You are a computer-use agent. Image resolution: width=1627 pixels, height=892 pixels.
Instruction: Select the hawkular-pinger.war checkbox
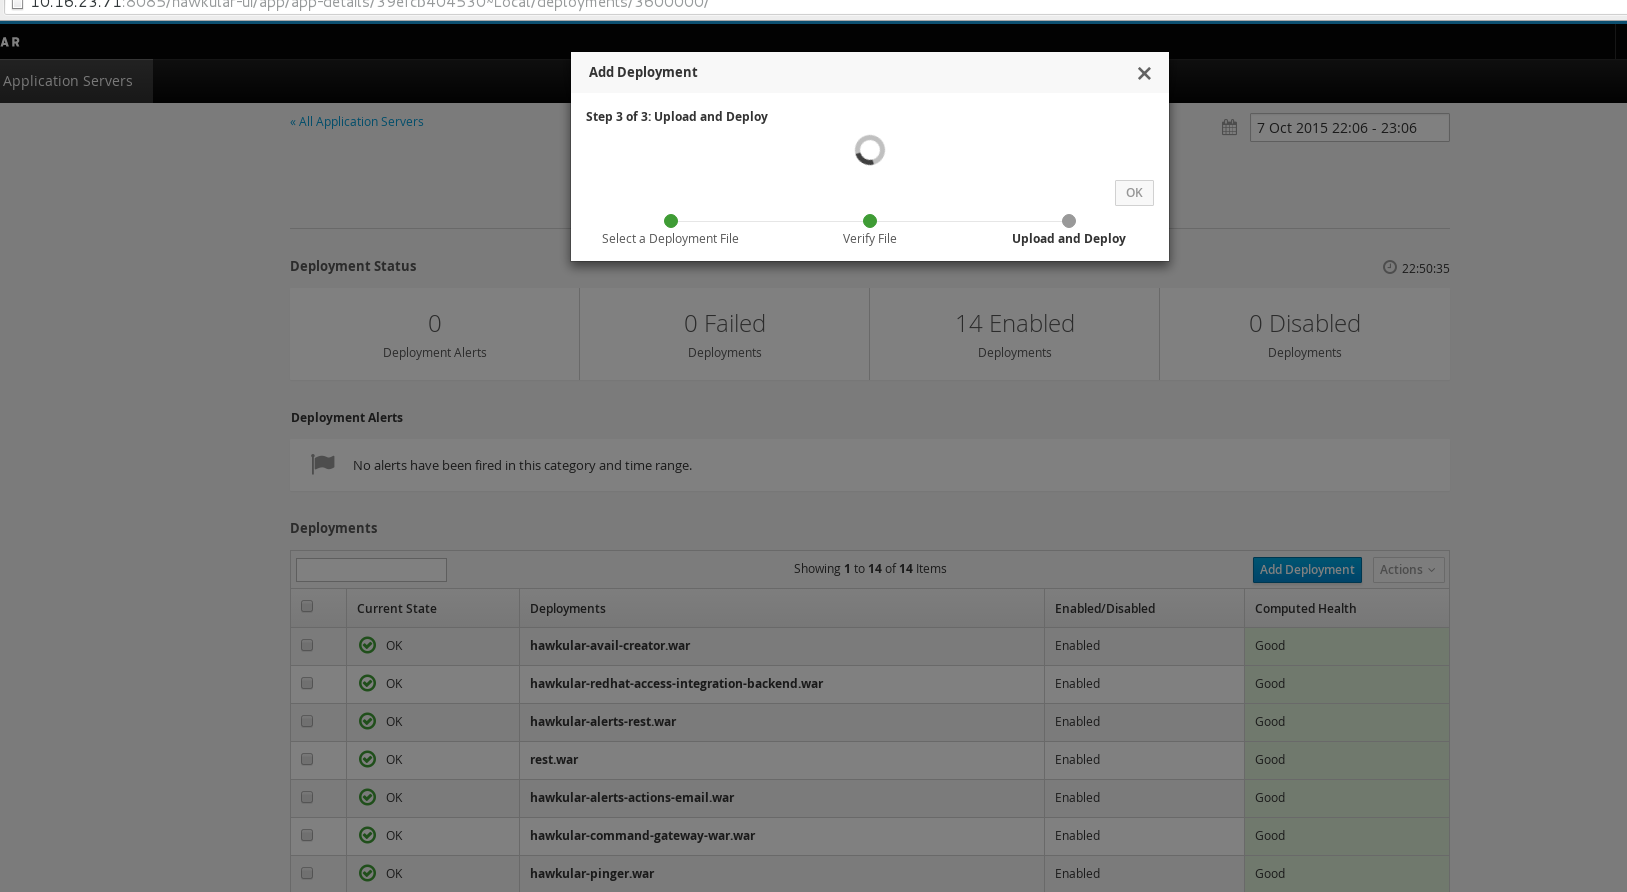[x=307, y=873]
